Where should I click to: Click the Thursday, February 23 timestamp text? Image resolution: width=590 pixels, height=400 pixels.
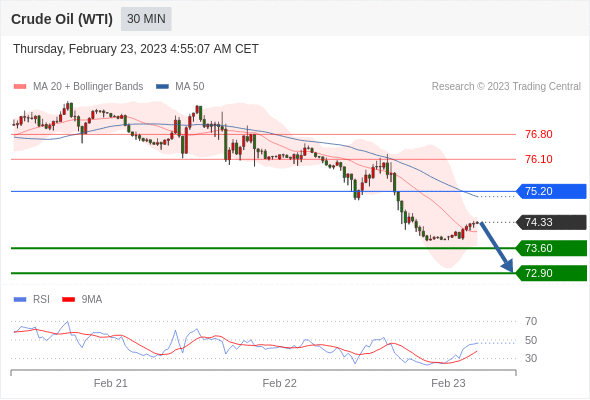point(136,49)
